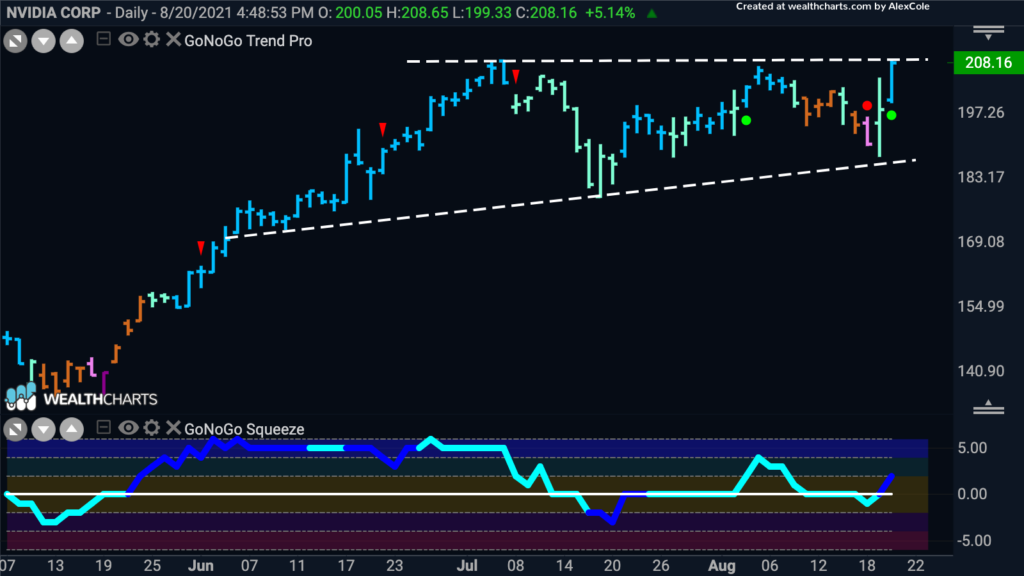Click the 26 date axis label
Screen dimensions: 1024x576
[661, 566]
